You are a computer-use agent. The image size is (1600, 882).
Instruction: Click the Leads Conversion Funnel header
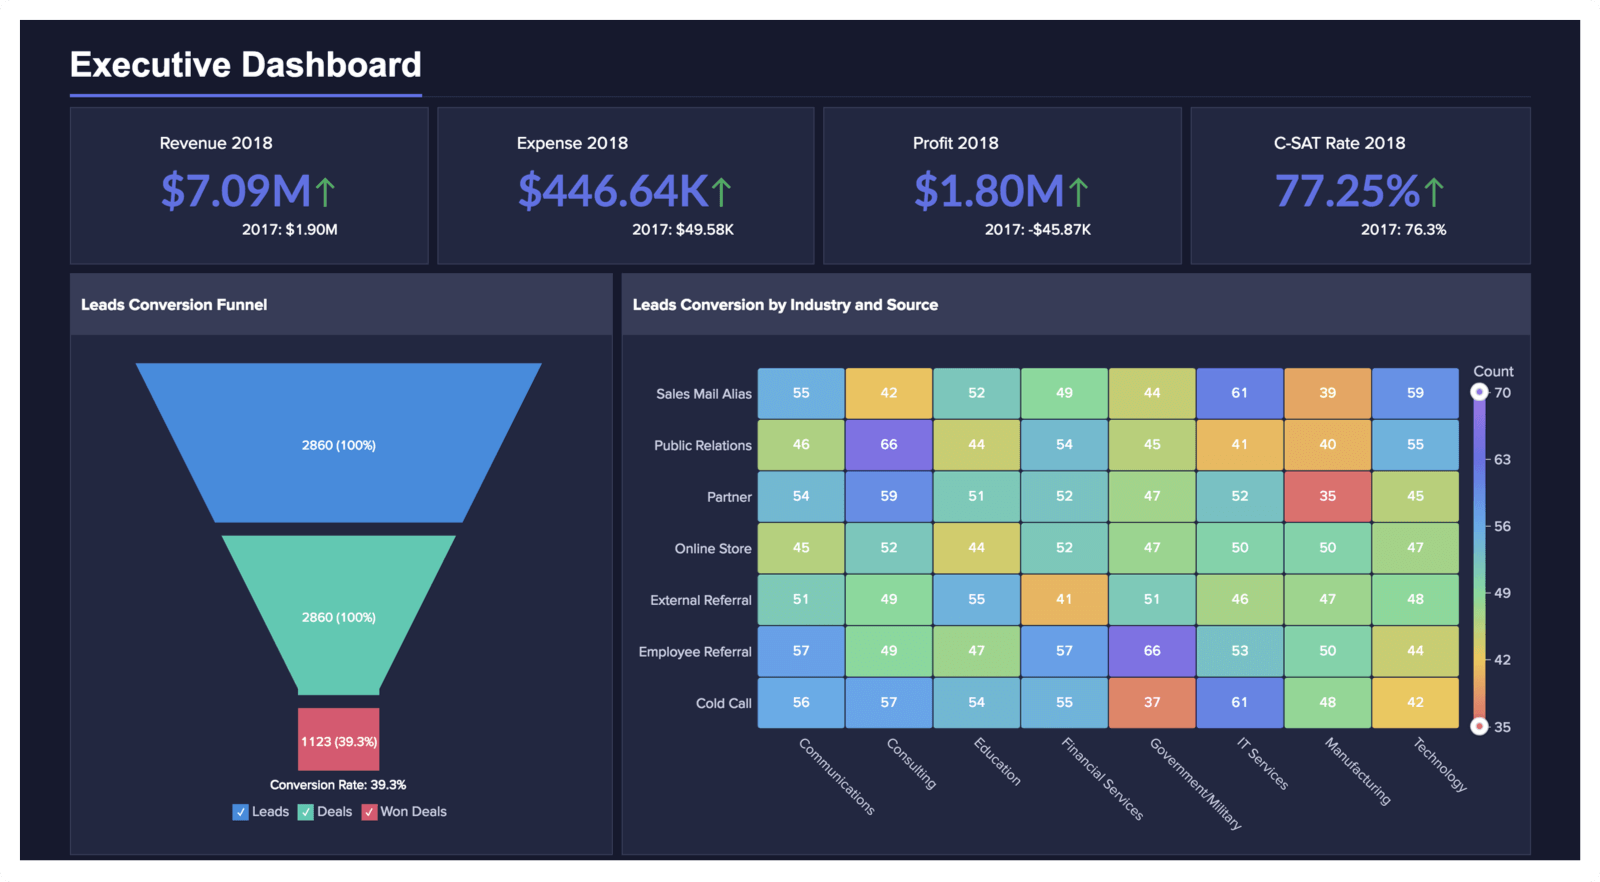click(x=174, y=305)
